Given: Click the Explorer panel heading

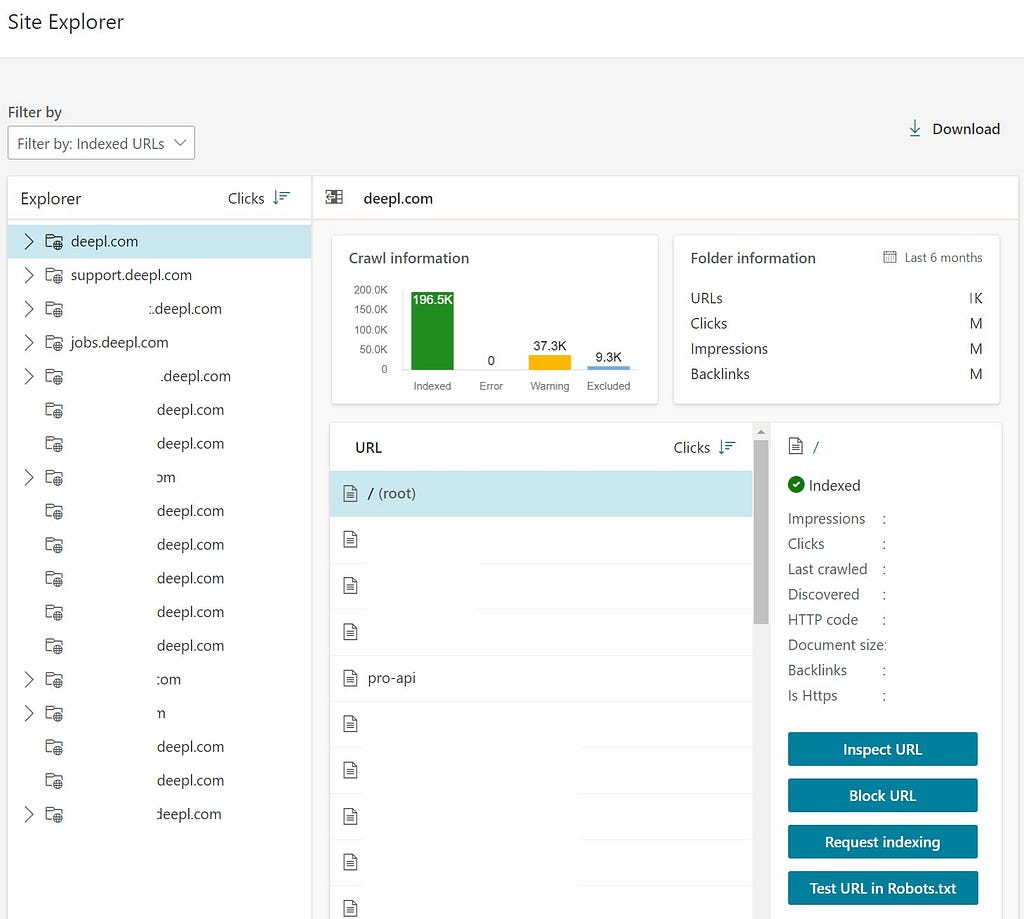Looking at the screenshot, I should [x=51, y=199].
